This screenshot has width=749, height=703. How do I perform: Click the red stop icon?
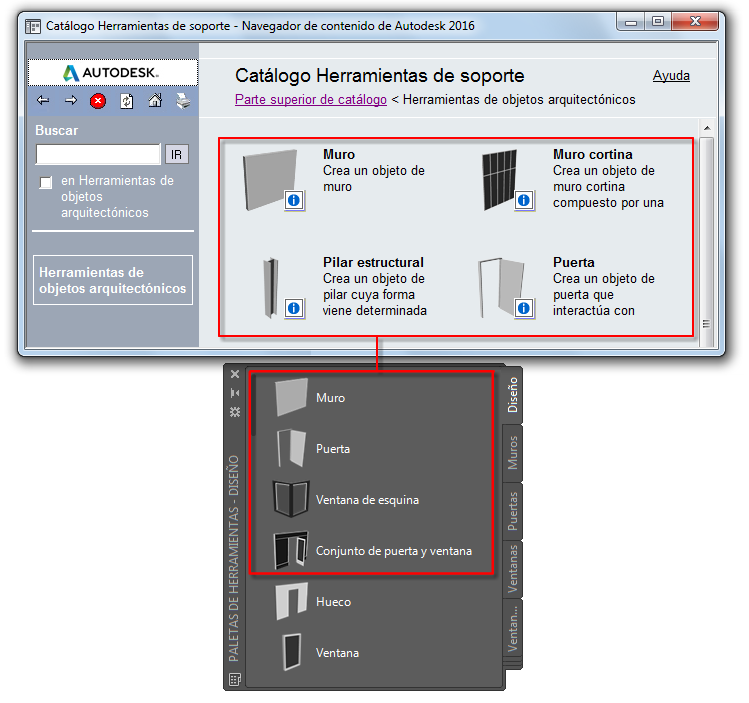click(98, 101)
